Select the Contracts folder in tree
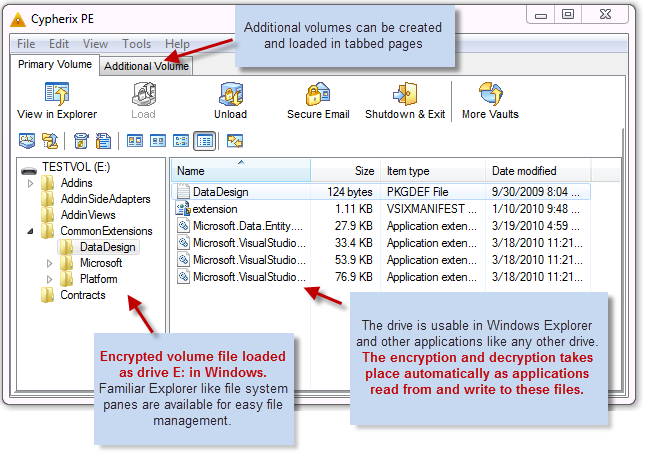Screen dimensions: 652x456 (x=83, y=295)
